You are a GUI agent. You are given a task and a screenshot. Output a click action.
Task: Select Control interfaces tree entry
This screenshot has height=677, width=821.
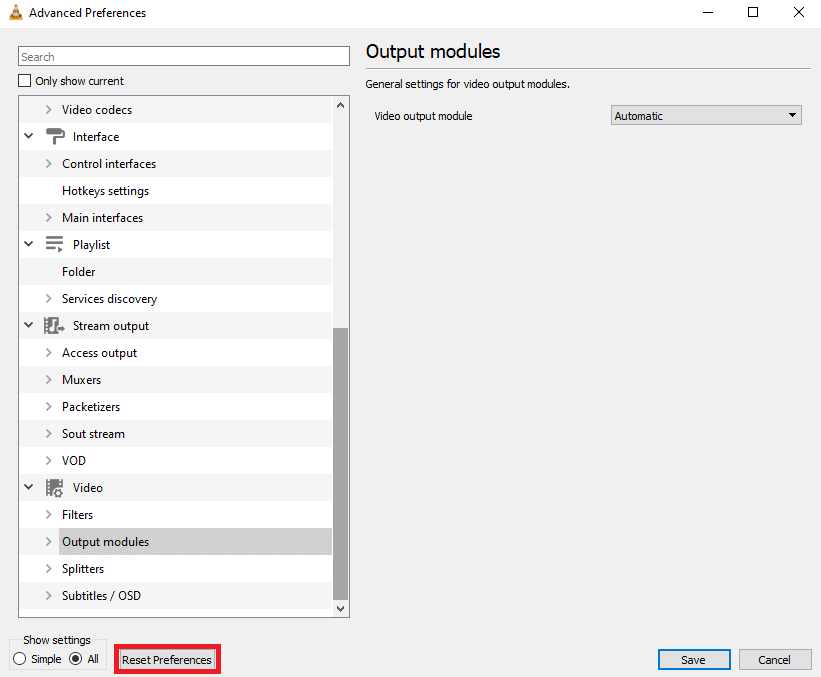click(109, 164)
